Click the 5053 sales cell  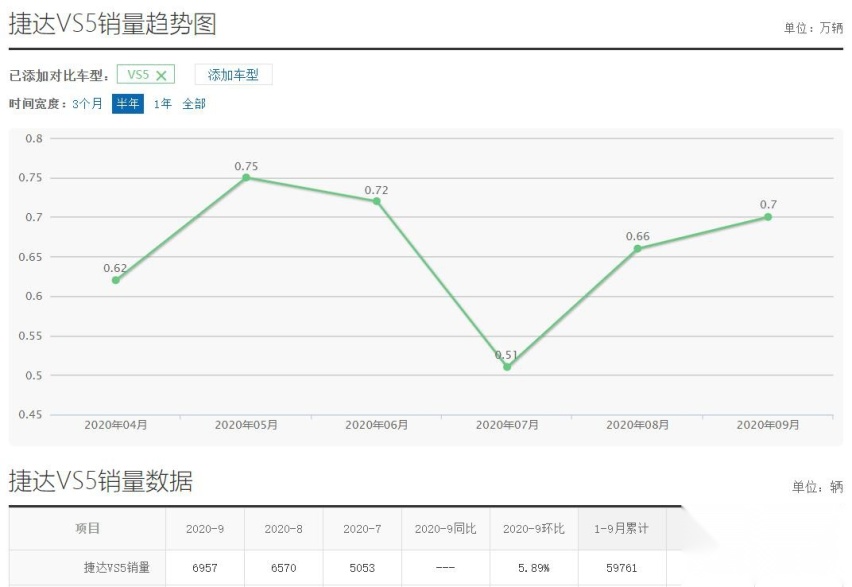(362, 569)
